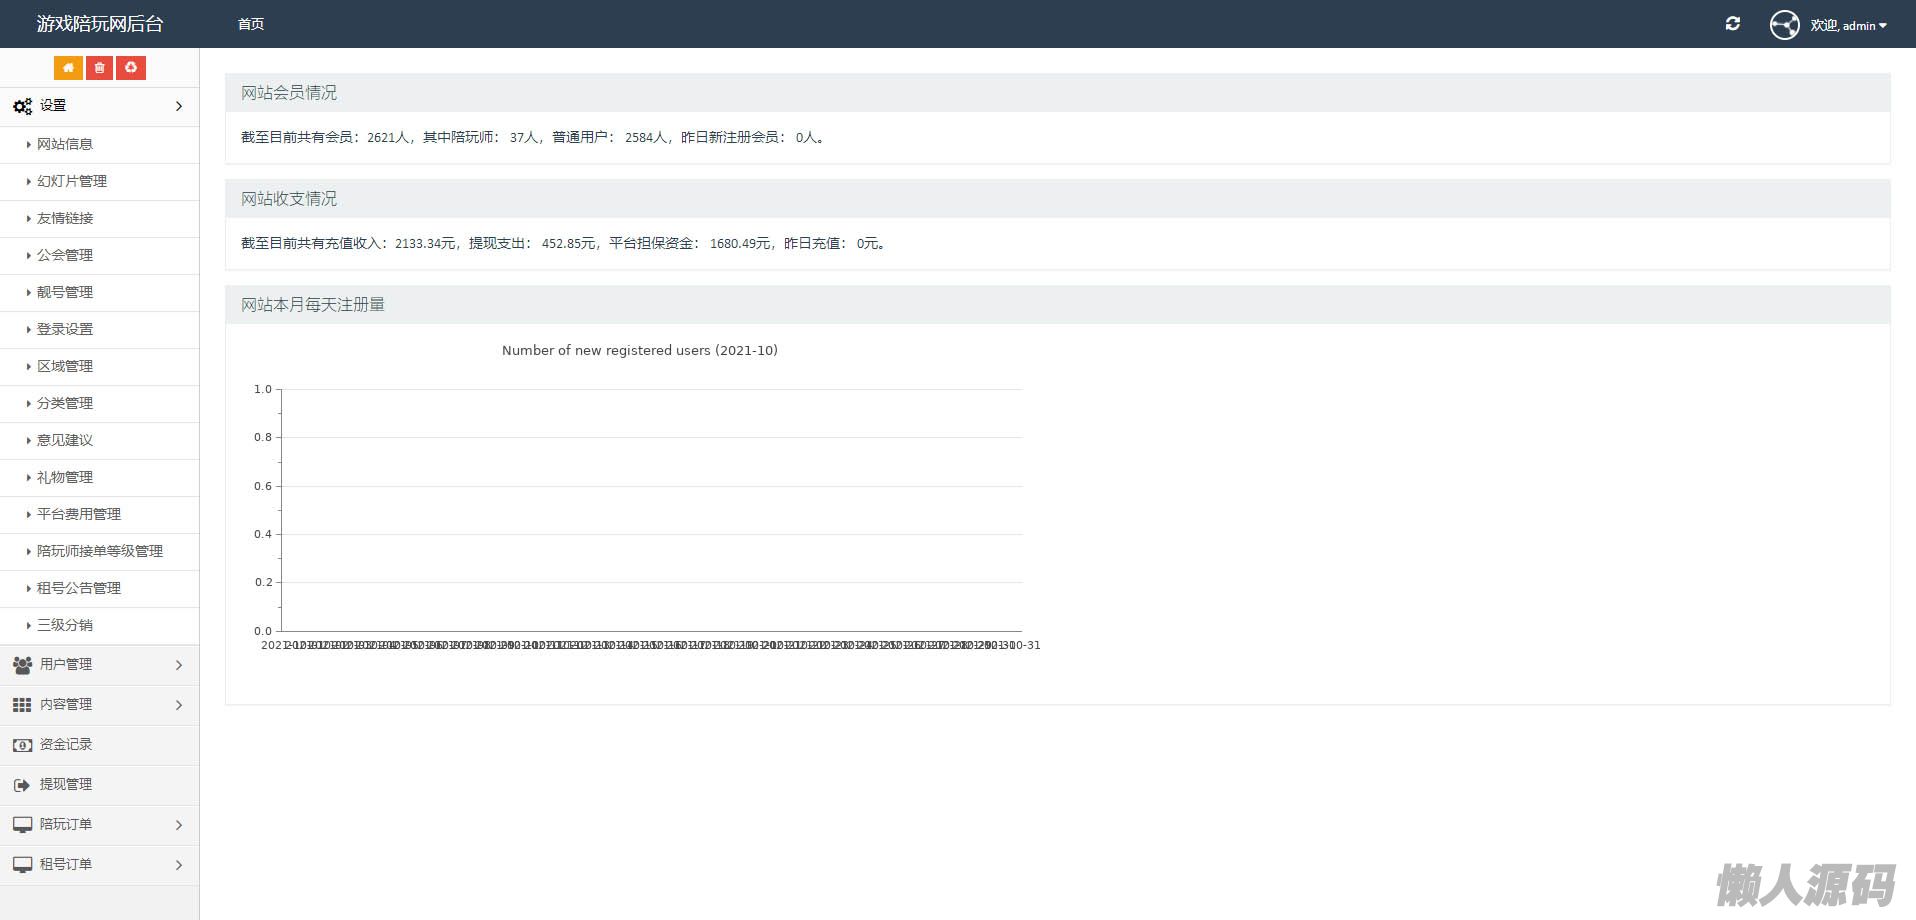
Task: Click the monitor icon beside 租号订单
Action: tap(22, 865)
